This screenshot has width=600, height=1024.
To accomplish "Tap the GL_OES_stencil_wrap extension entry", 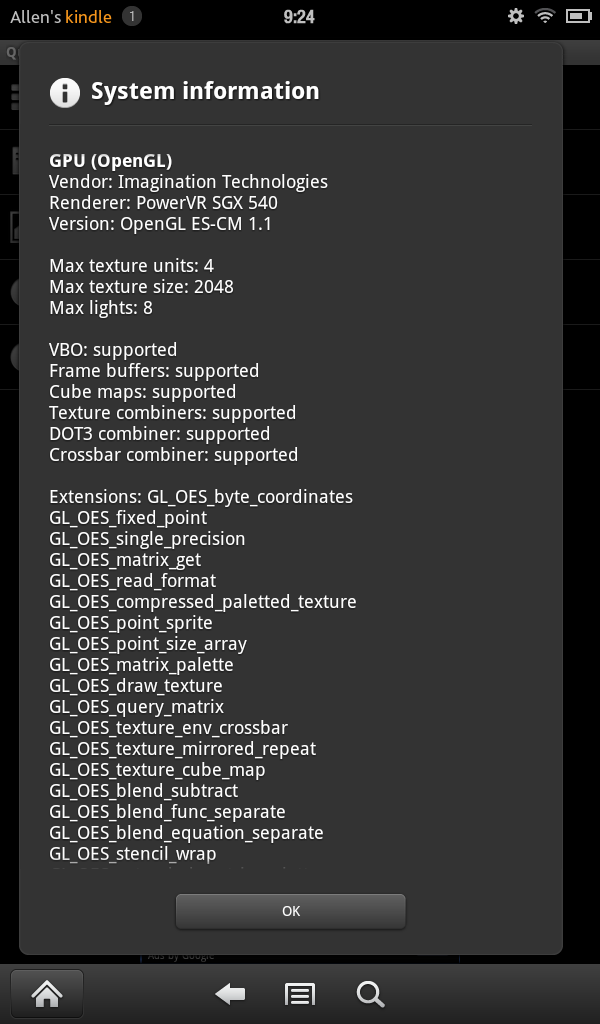I will pos(133,854).
